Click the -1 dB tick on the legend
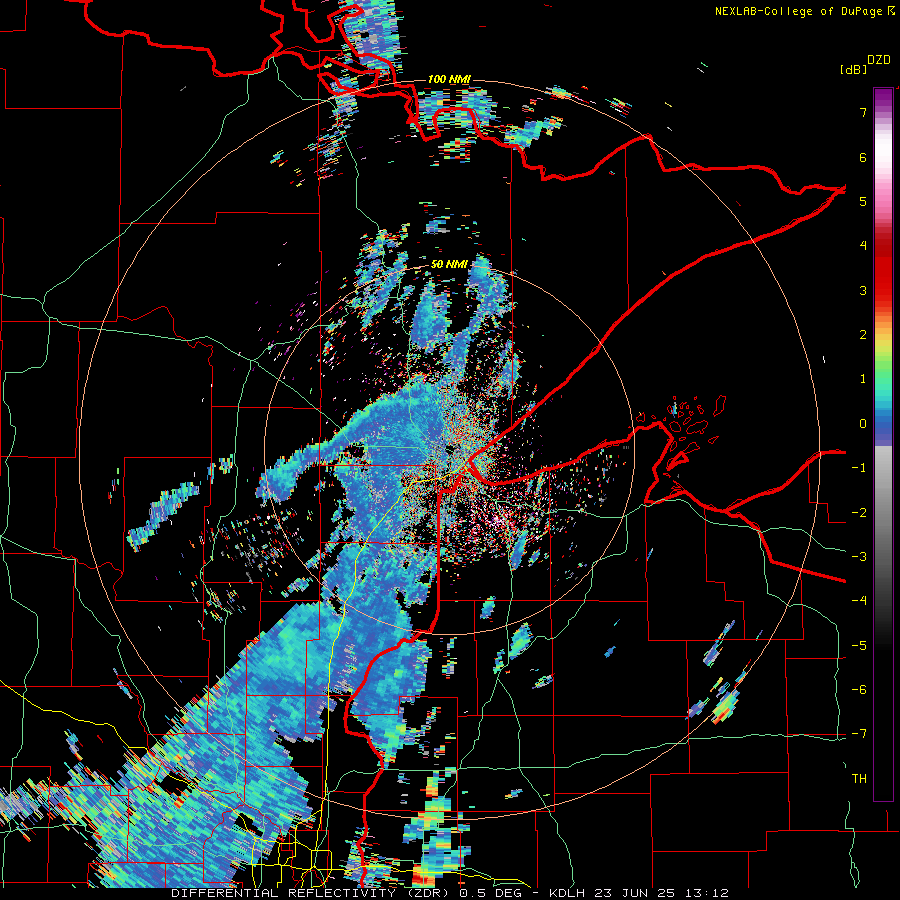The image size is (900, 900). pos(859,468)
